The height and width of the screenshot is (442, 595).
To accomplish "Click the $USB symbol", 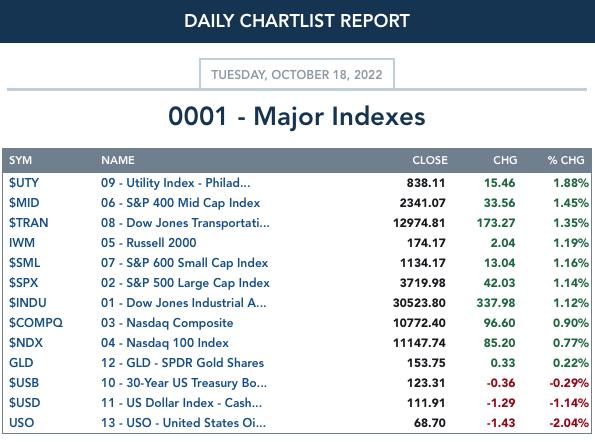I will click(x=24, y=383).
